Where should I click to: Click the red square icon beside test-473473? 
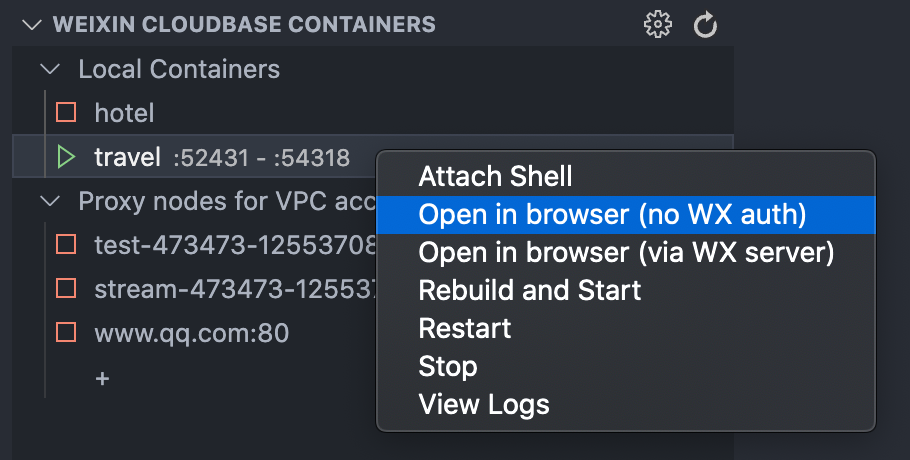click(x=66, y=244)
